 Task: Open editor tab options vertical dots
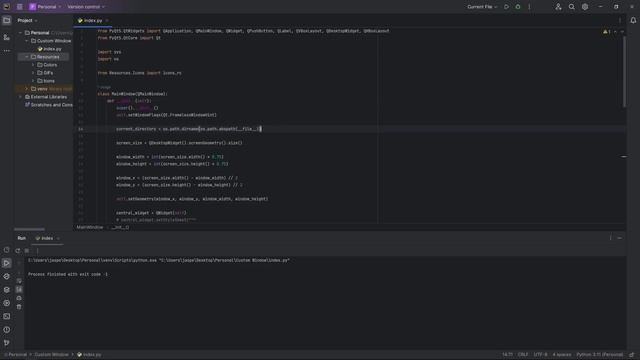pos(620,20)
